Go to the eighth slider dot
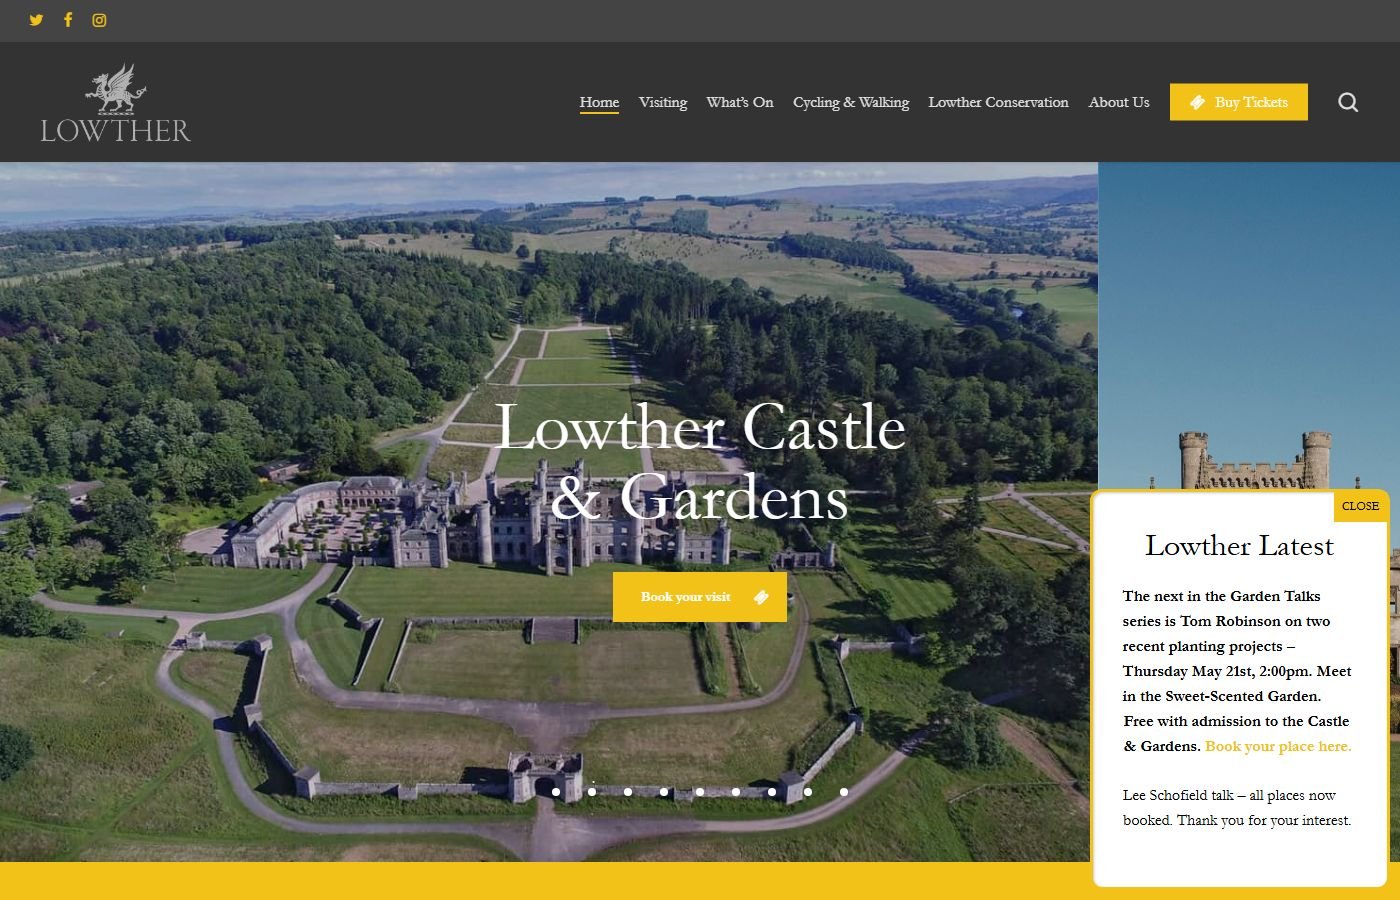The image size is (1400, 900). tap(808, 792)
